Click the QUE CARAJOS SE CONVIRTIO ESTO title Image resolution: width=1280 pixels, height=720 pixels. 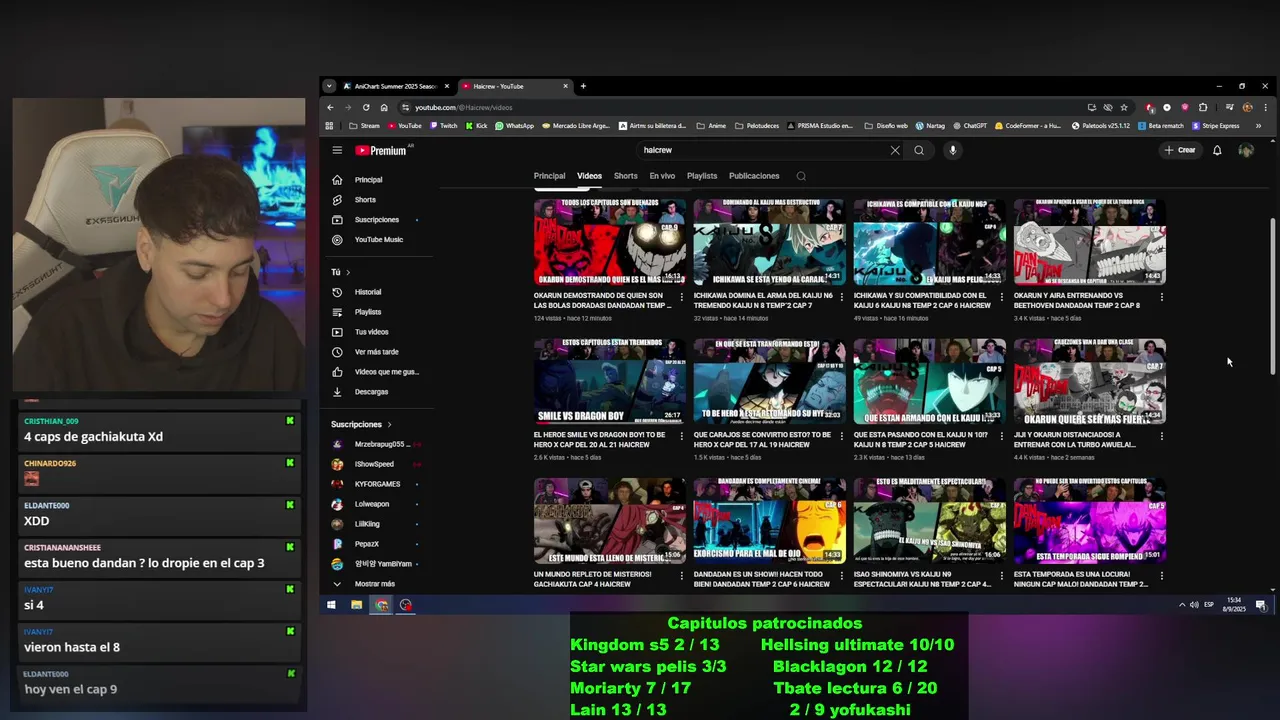762,439
